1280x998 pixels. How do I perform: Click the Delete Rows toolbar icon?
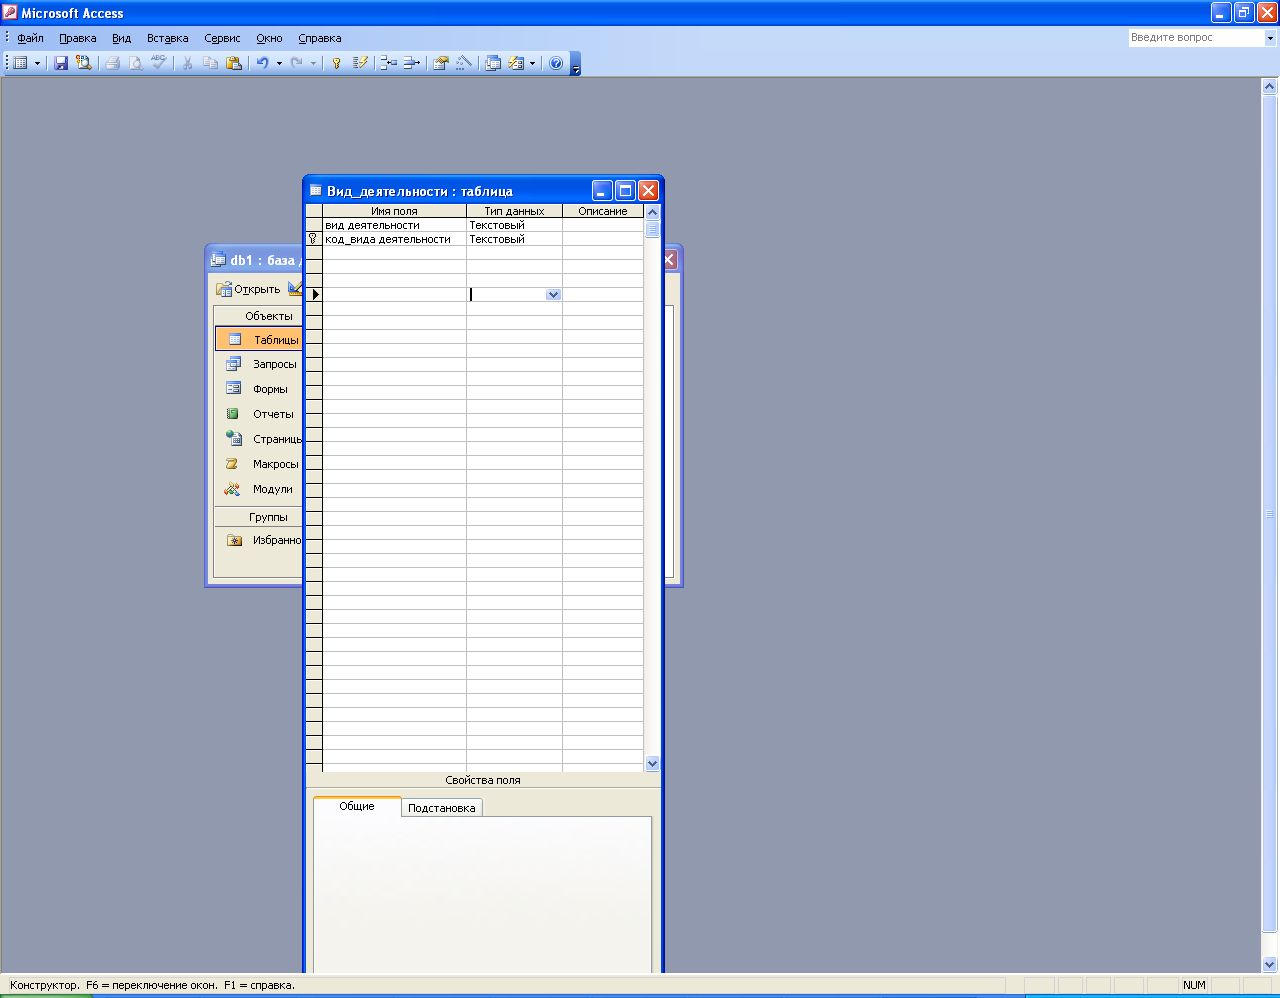coord(411,63)
